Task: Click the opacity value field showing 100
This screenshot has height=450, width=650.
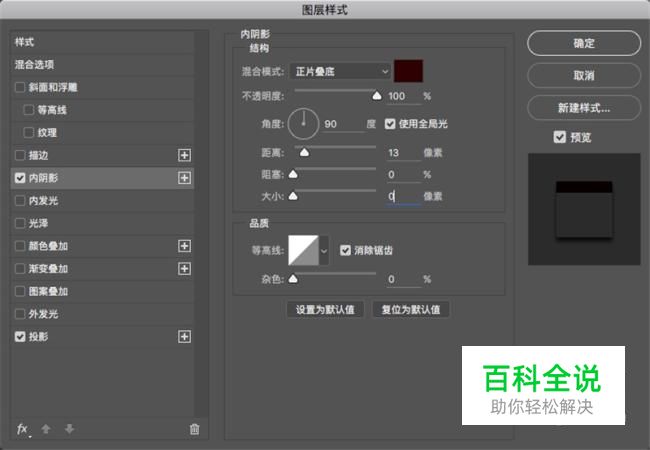Action: tap(403, 97)
